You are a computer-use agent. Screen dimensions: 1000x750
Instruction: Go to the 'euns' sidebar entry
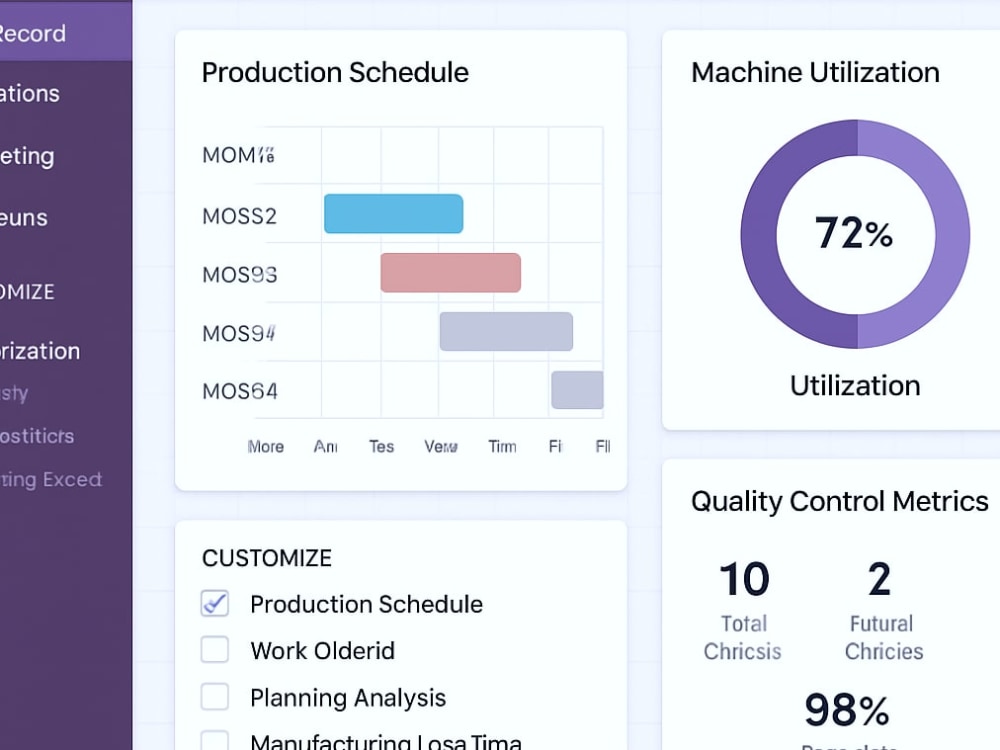[24, 218]
